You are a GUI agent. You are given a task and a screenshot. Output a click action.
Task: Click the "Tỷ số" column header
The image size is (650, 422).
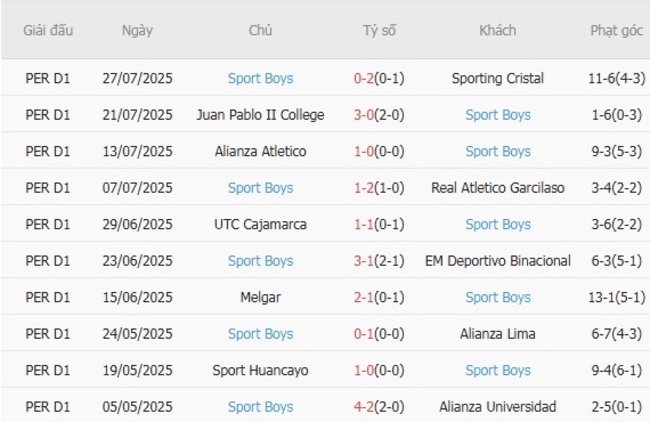click(x=379, y=30)
